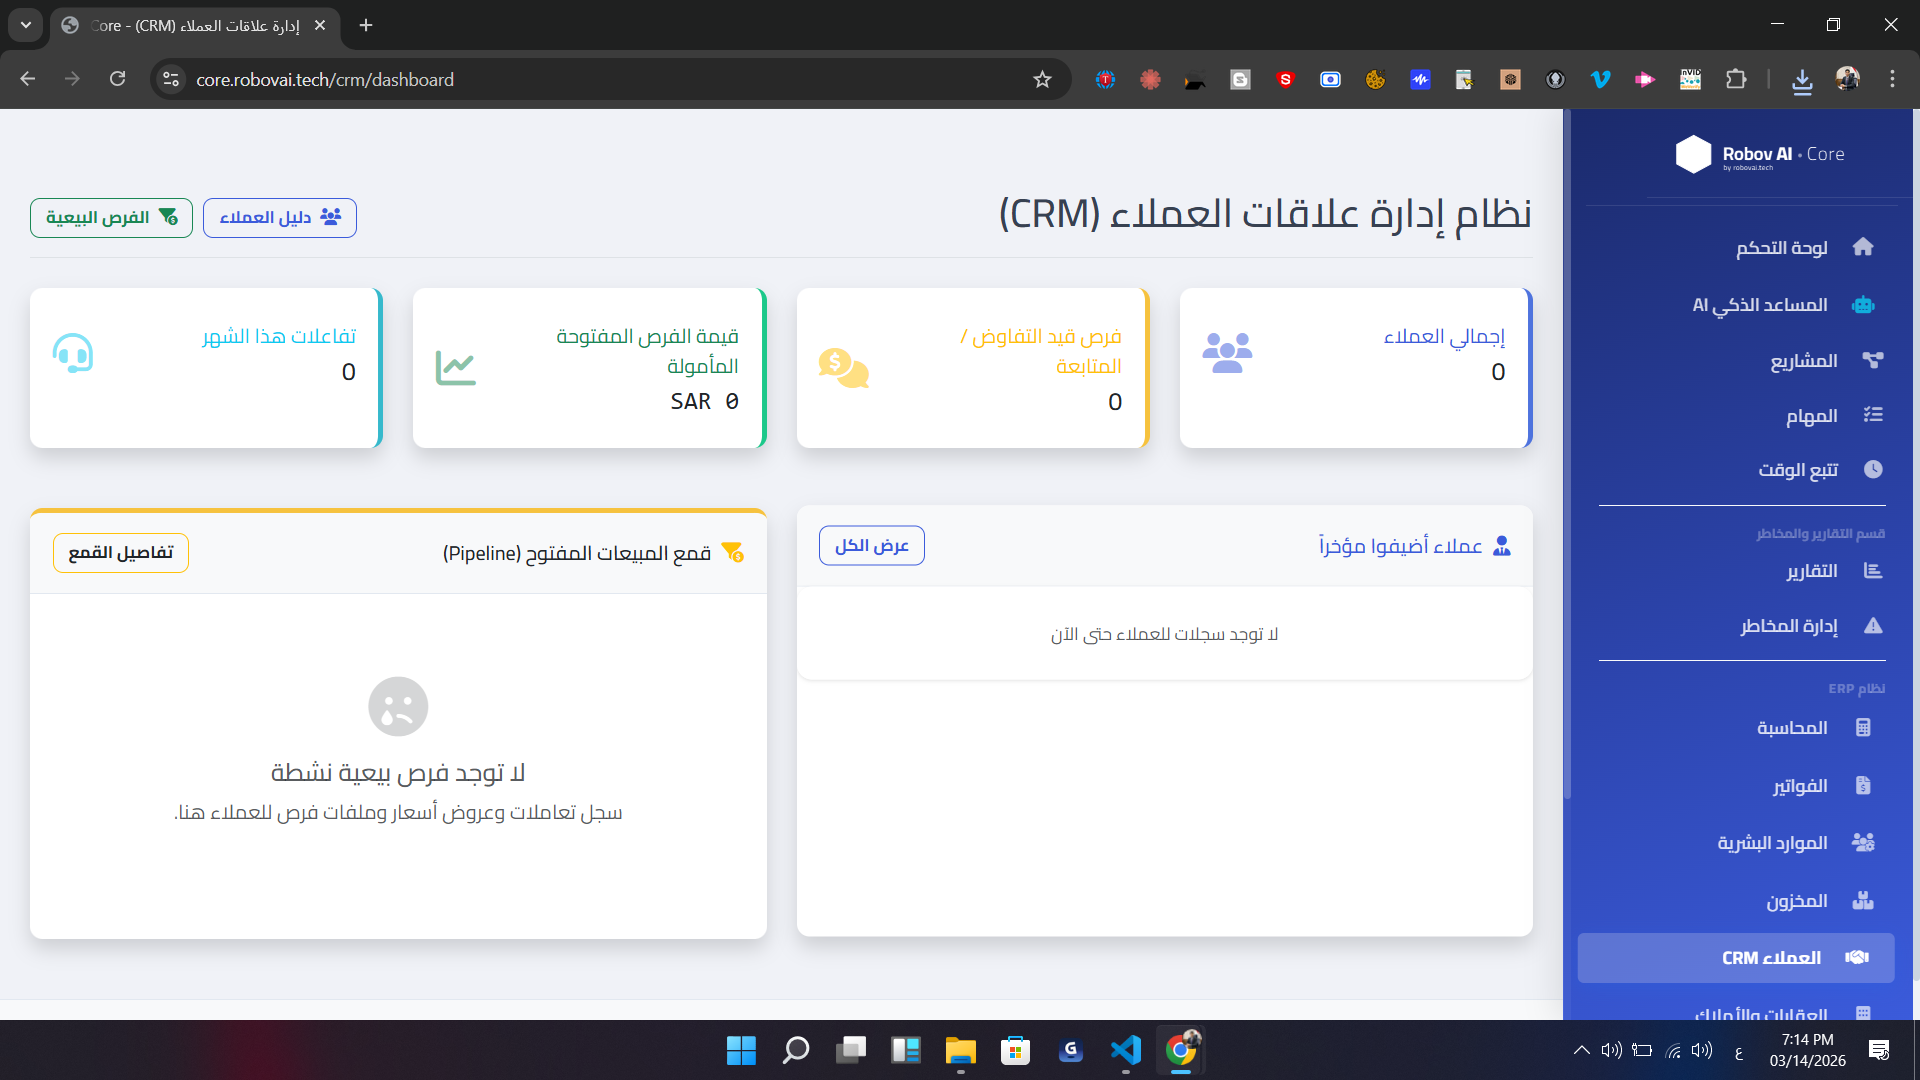Open the tab search chevron dropdown

25,25
